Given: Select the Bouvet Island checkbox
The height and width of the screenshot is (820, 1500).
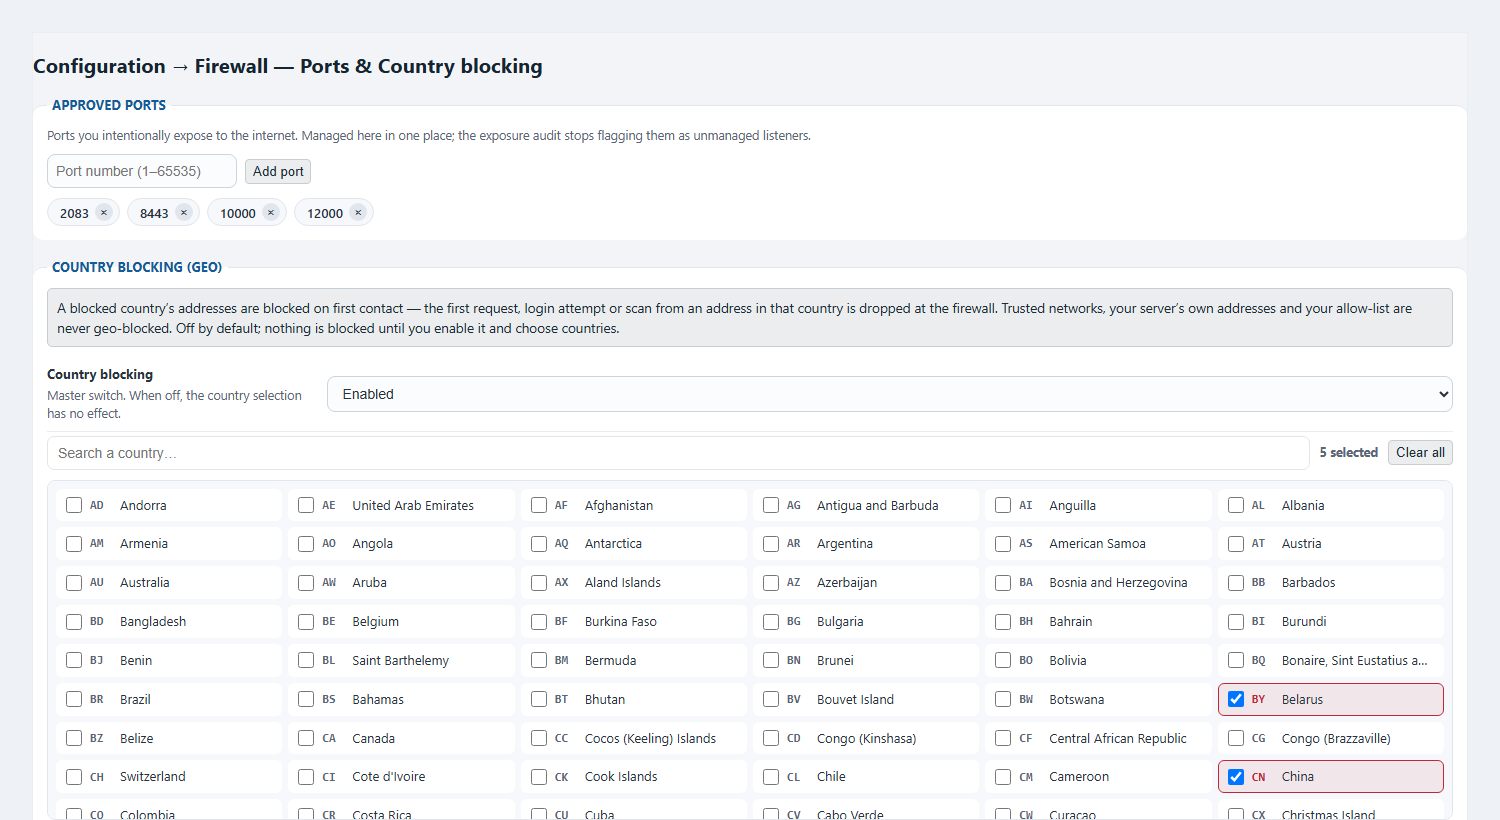Looking at the screenshot, I should point(771,699).
